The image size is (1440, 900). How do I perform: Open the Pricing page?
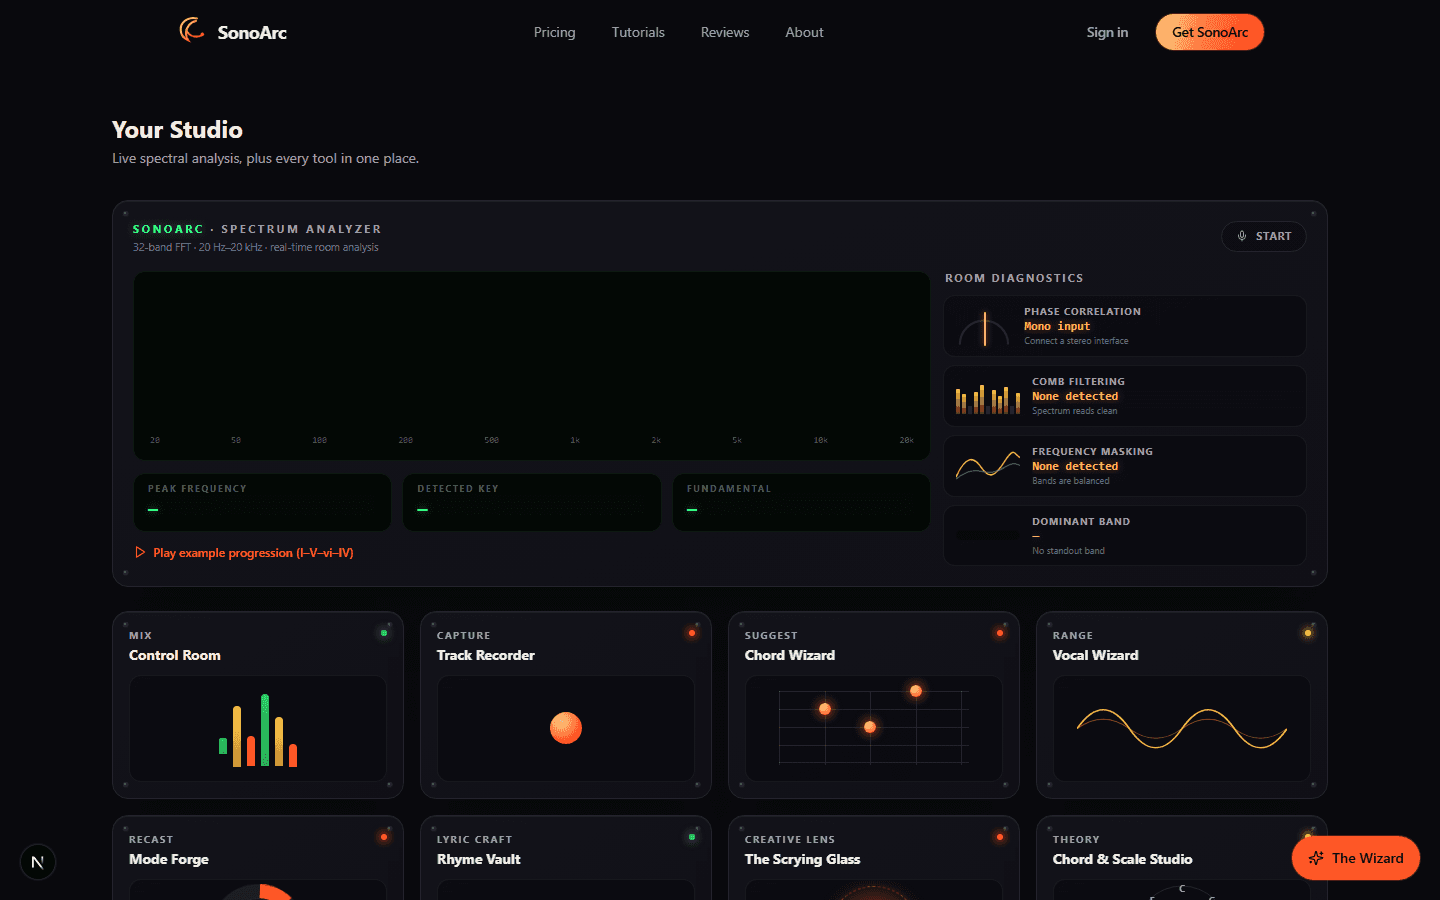tap(554, 32)
